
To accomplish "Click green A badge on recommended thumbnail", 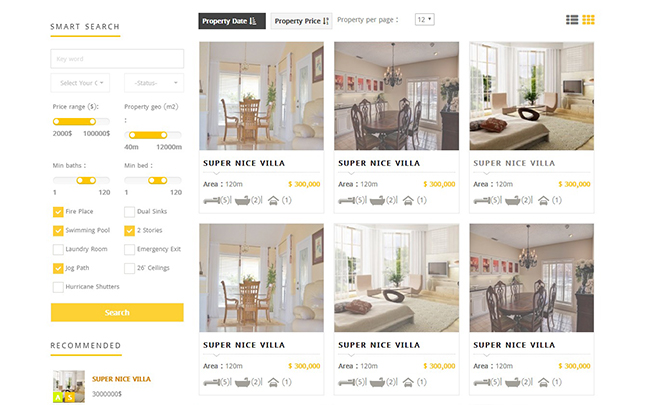I will [58, 397].
